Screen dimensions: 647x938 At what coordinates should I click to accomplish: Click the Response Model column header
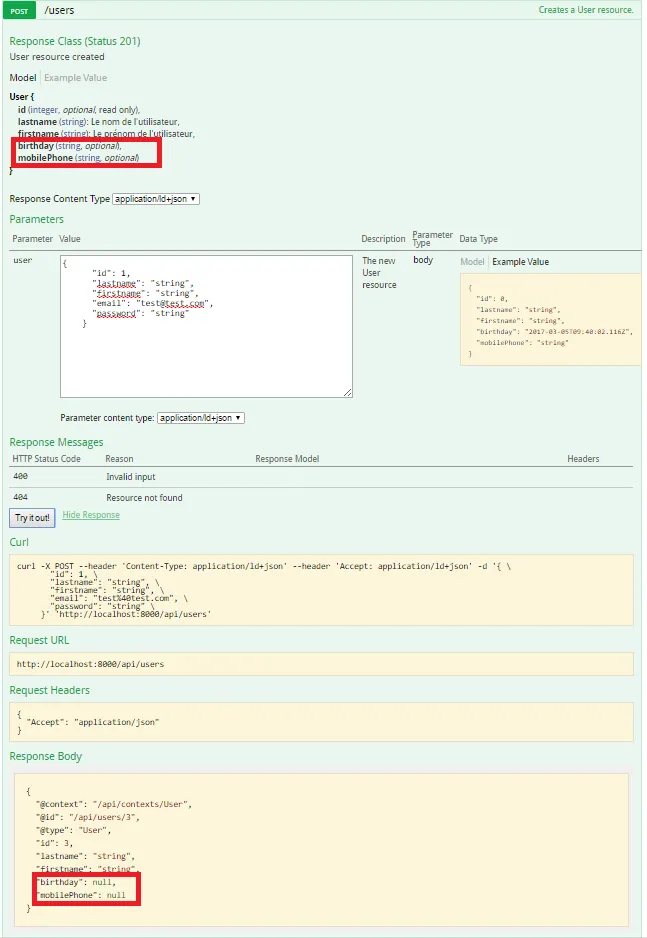287,459
